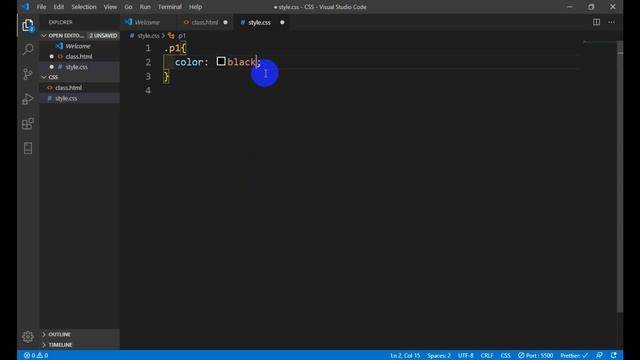Change indentation via Spaces: 2
This screenshot has width=640, height=360.
pos(439,356)
